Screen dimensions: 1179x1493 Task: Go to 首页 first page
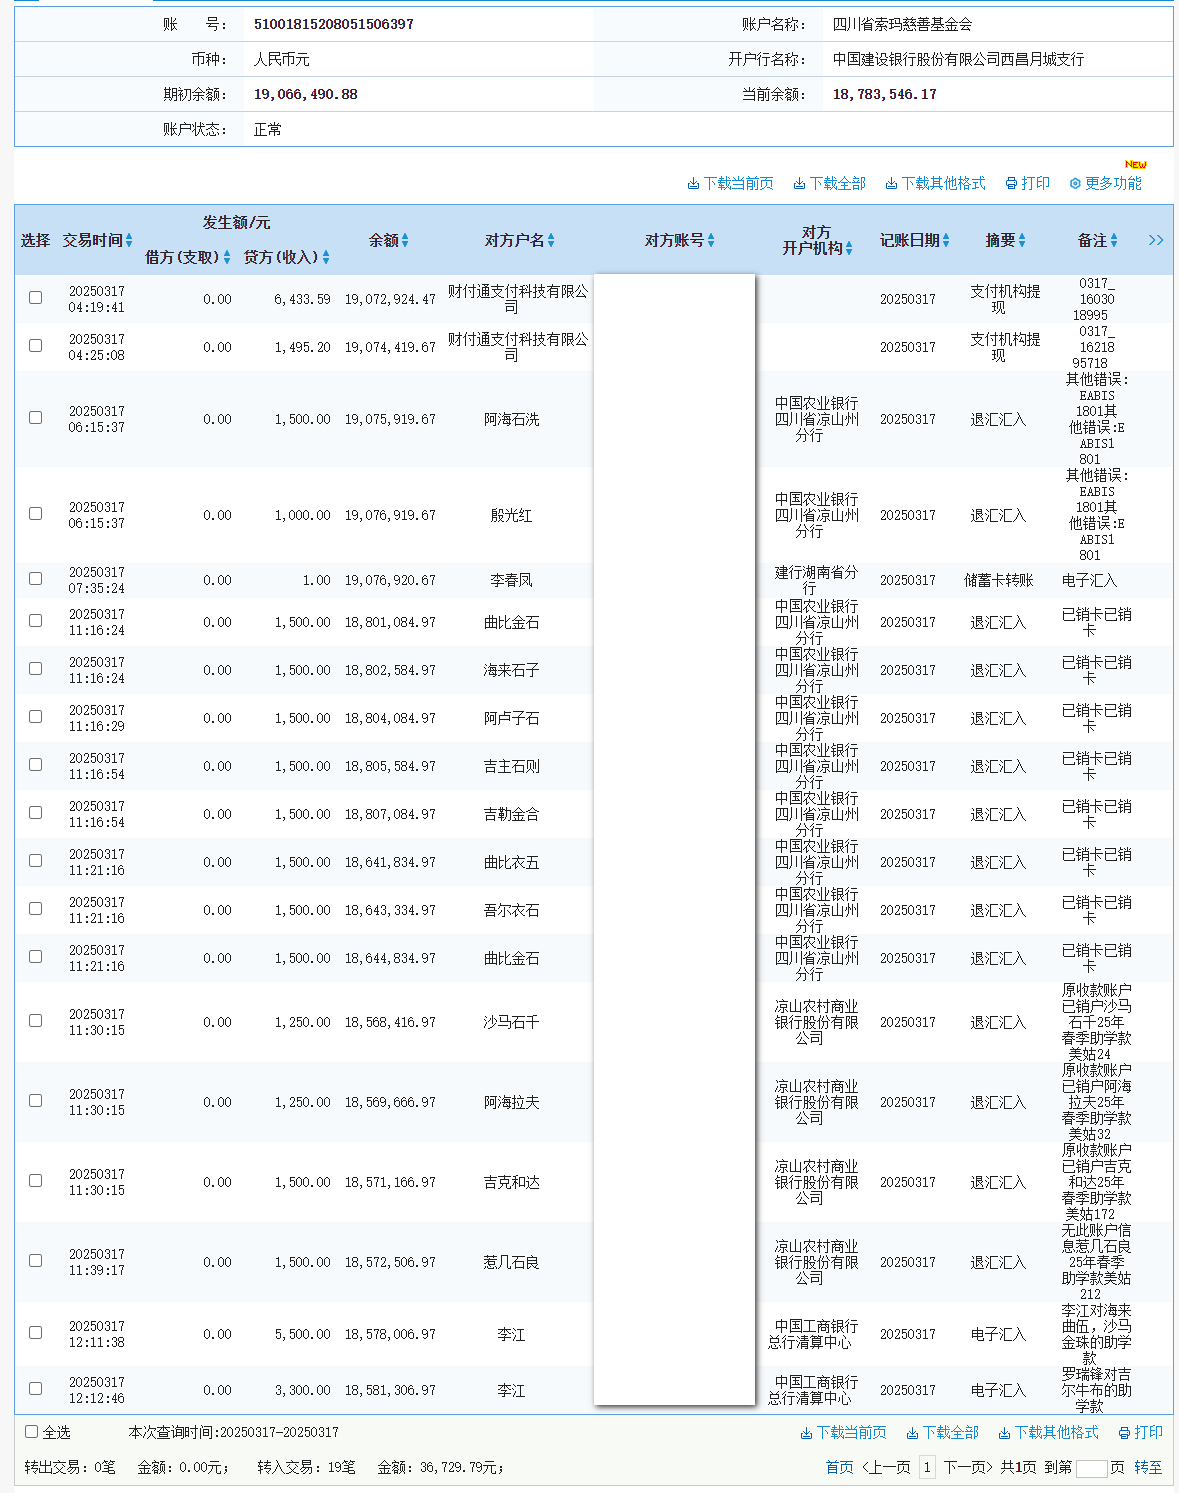click(839, 1467)
